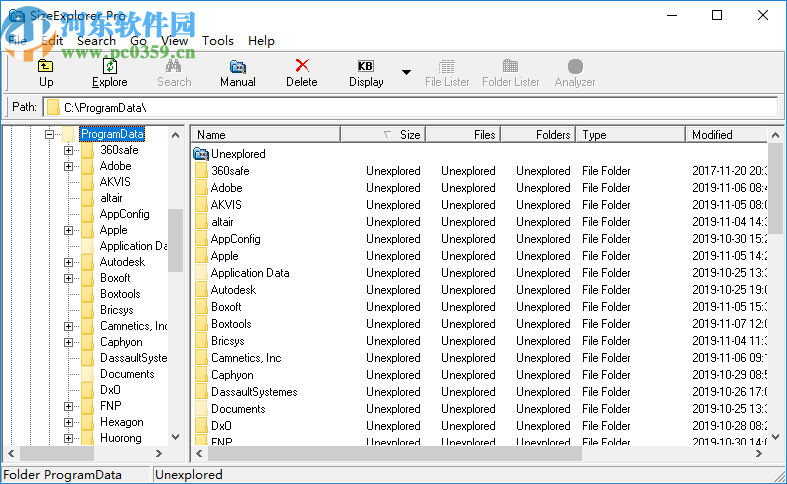
Task: Click the Path input field
Action: (x=411, y=107)
